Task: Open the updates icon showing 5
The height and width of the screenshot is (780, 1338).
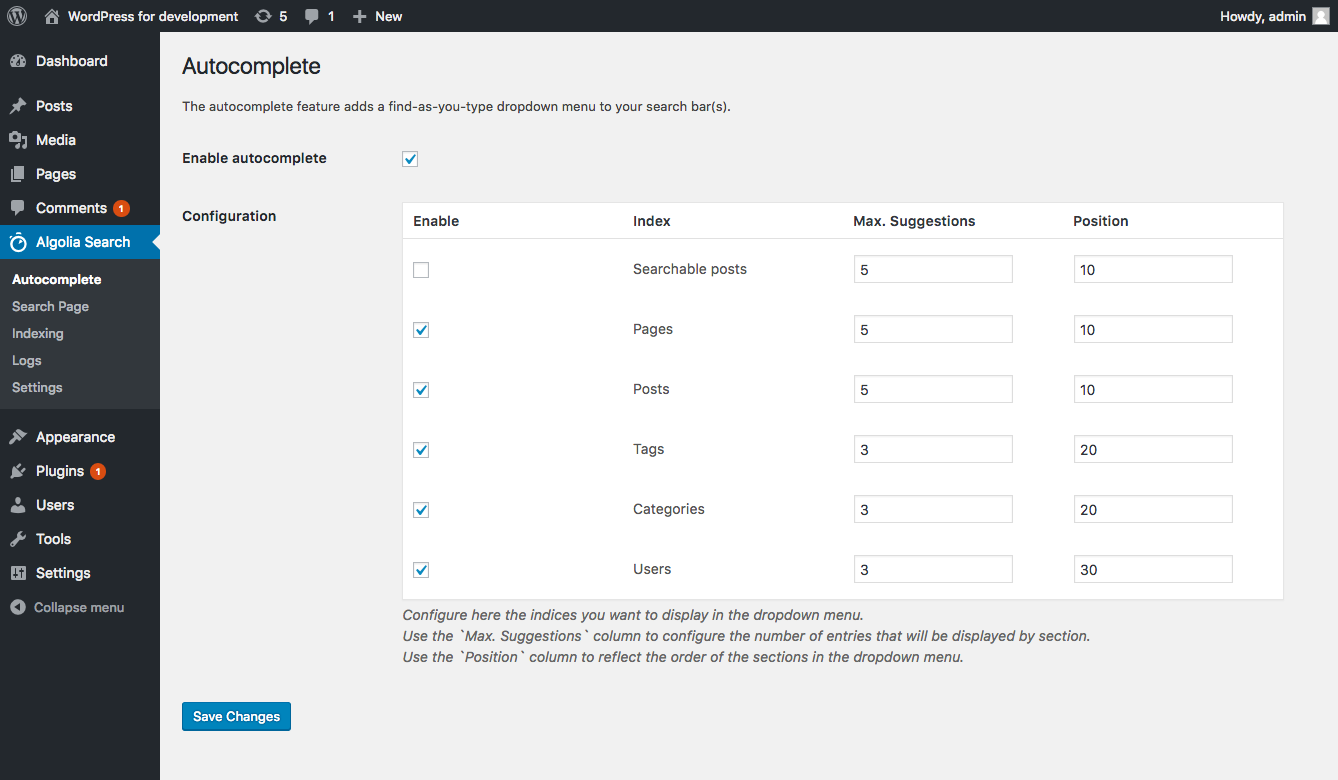Action: (x=263, y=16)
